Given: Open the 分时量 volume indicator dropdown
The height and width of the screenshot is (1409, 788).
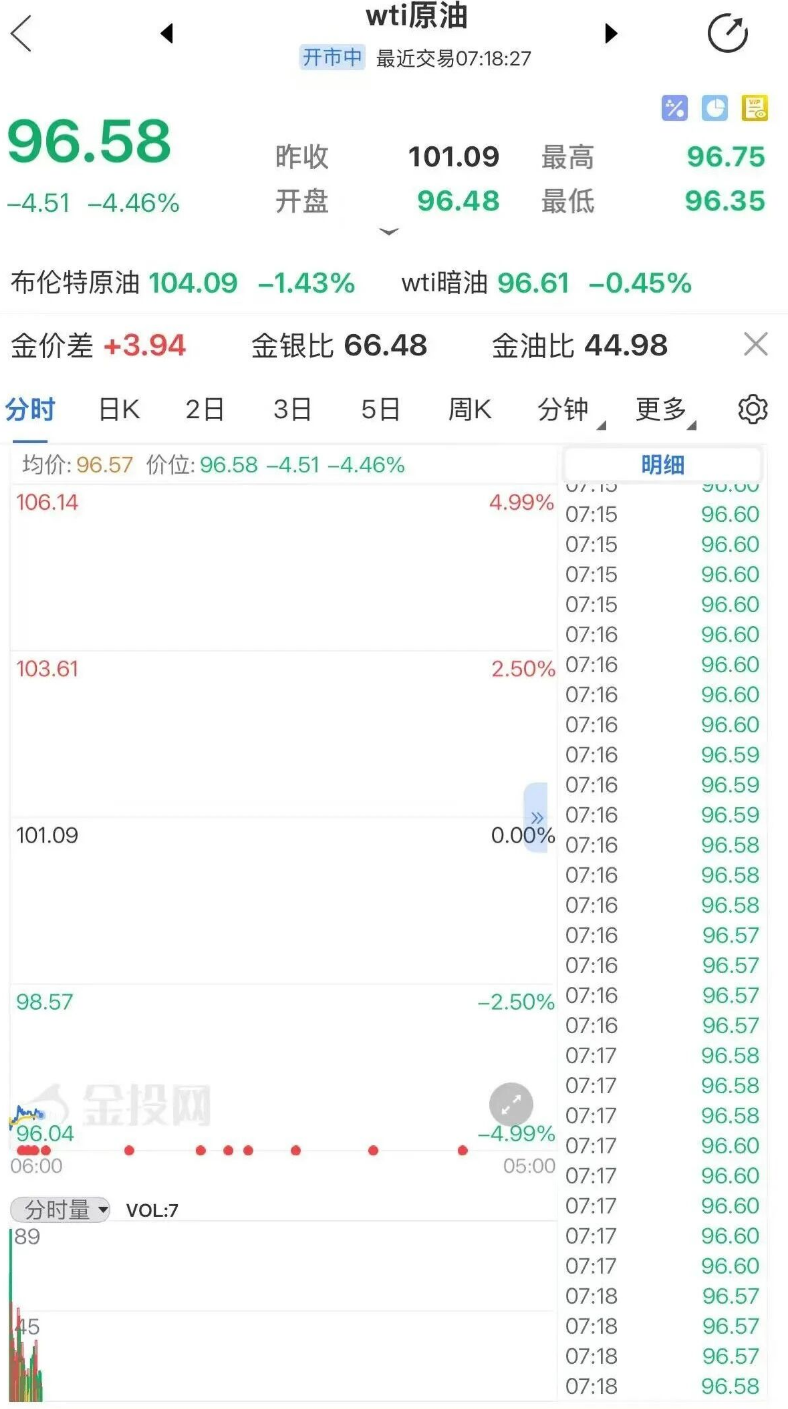Looking at the screenshot, I should point(60,1210).
